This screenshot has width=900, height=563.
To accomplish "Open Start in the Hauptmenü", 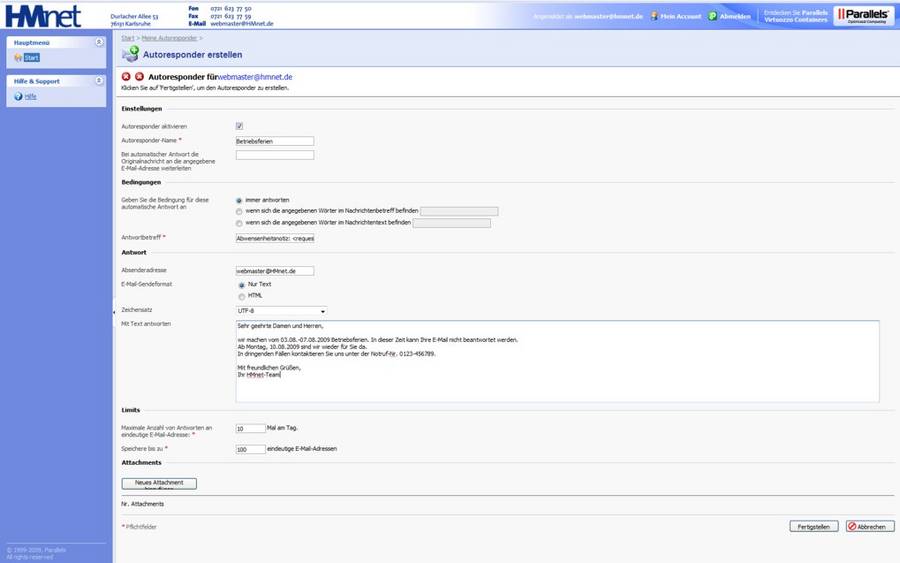I will click(32, 57).
